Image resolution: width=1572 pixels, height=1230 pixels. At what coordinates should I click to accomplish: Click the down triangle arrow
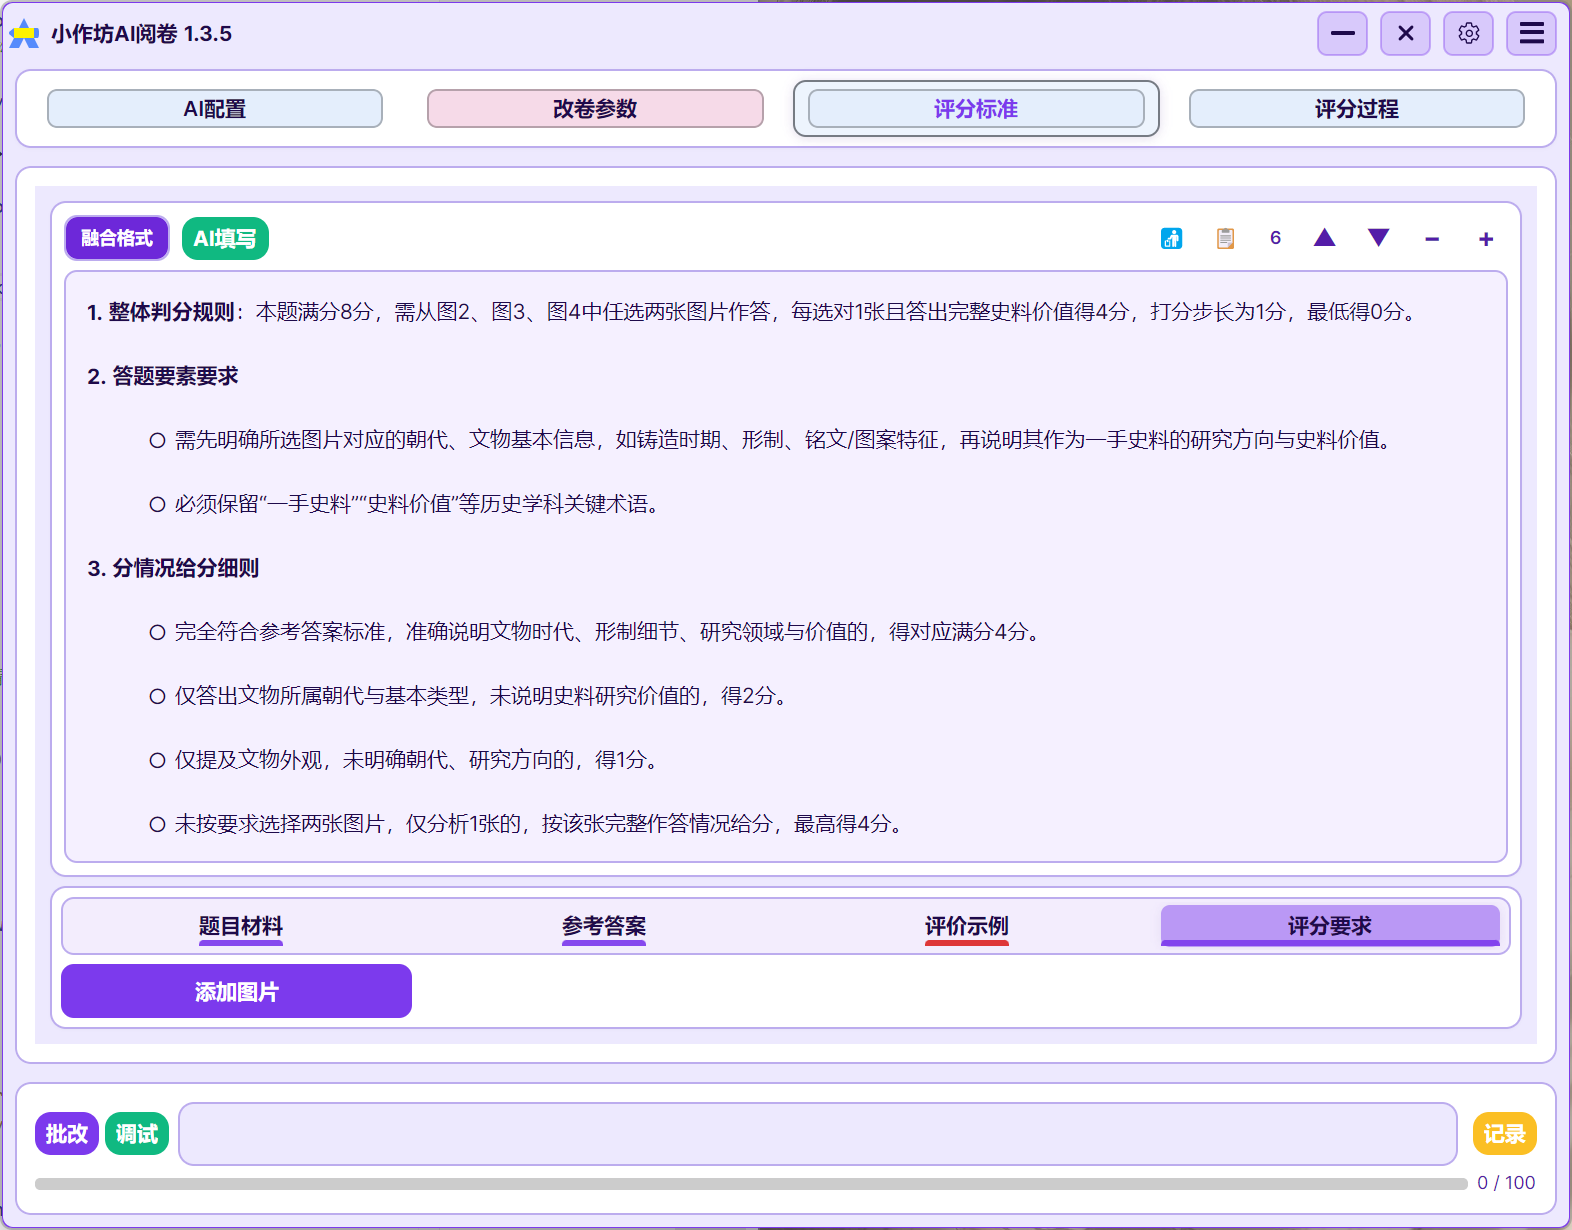(x=1378, y=238)
